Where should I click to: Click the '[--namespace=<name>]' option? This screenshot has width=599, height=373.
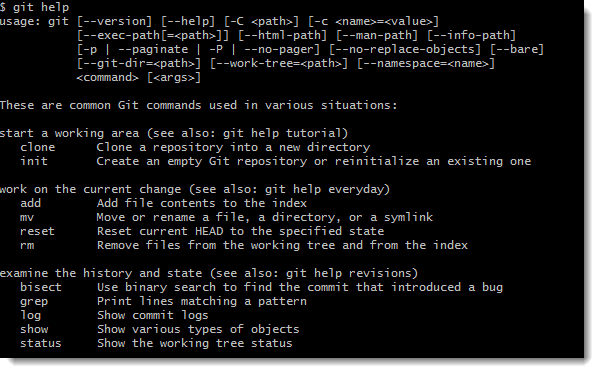tap(426, 63)
